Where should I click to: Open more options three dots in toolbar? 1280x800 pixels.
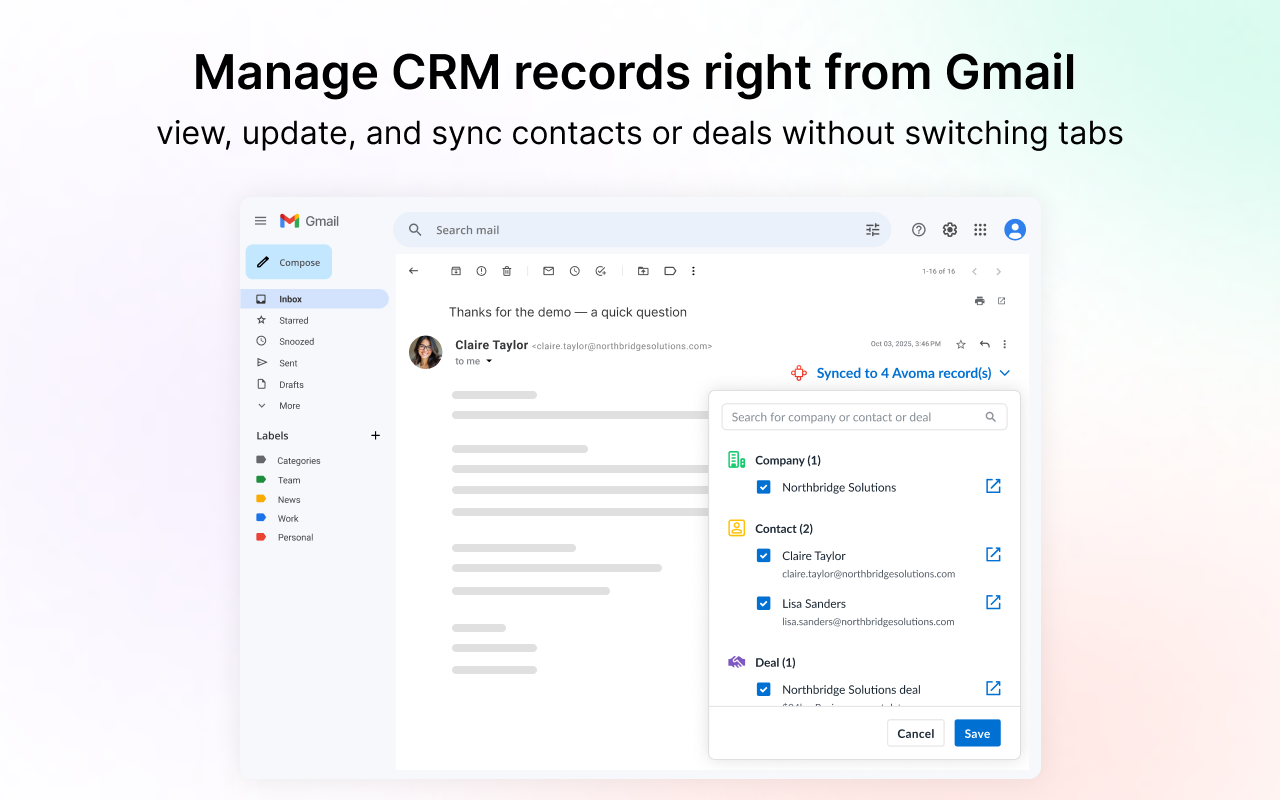click(x=694, y=271)
